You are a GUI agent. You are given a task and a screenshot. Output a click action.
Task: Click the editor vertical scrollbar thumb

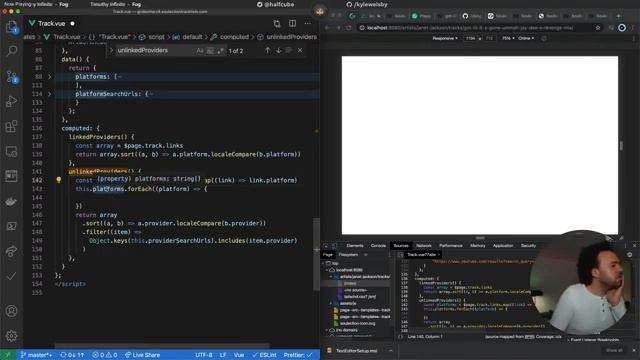coord(316,254)
